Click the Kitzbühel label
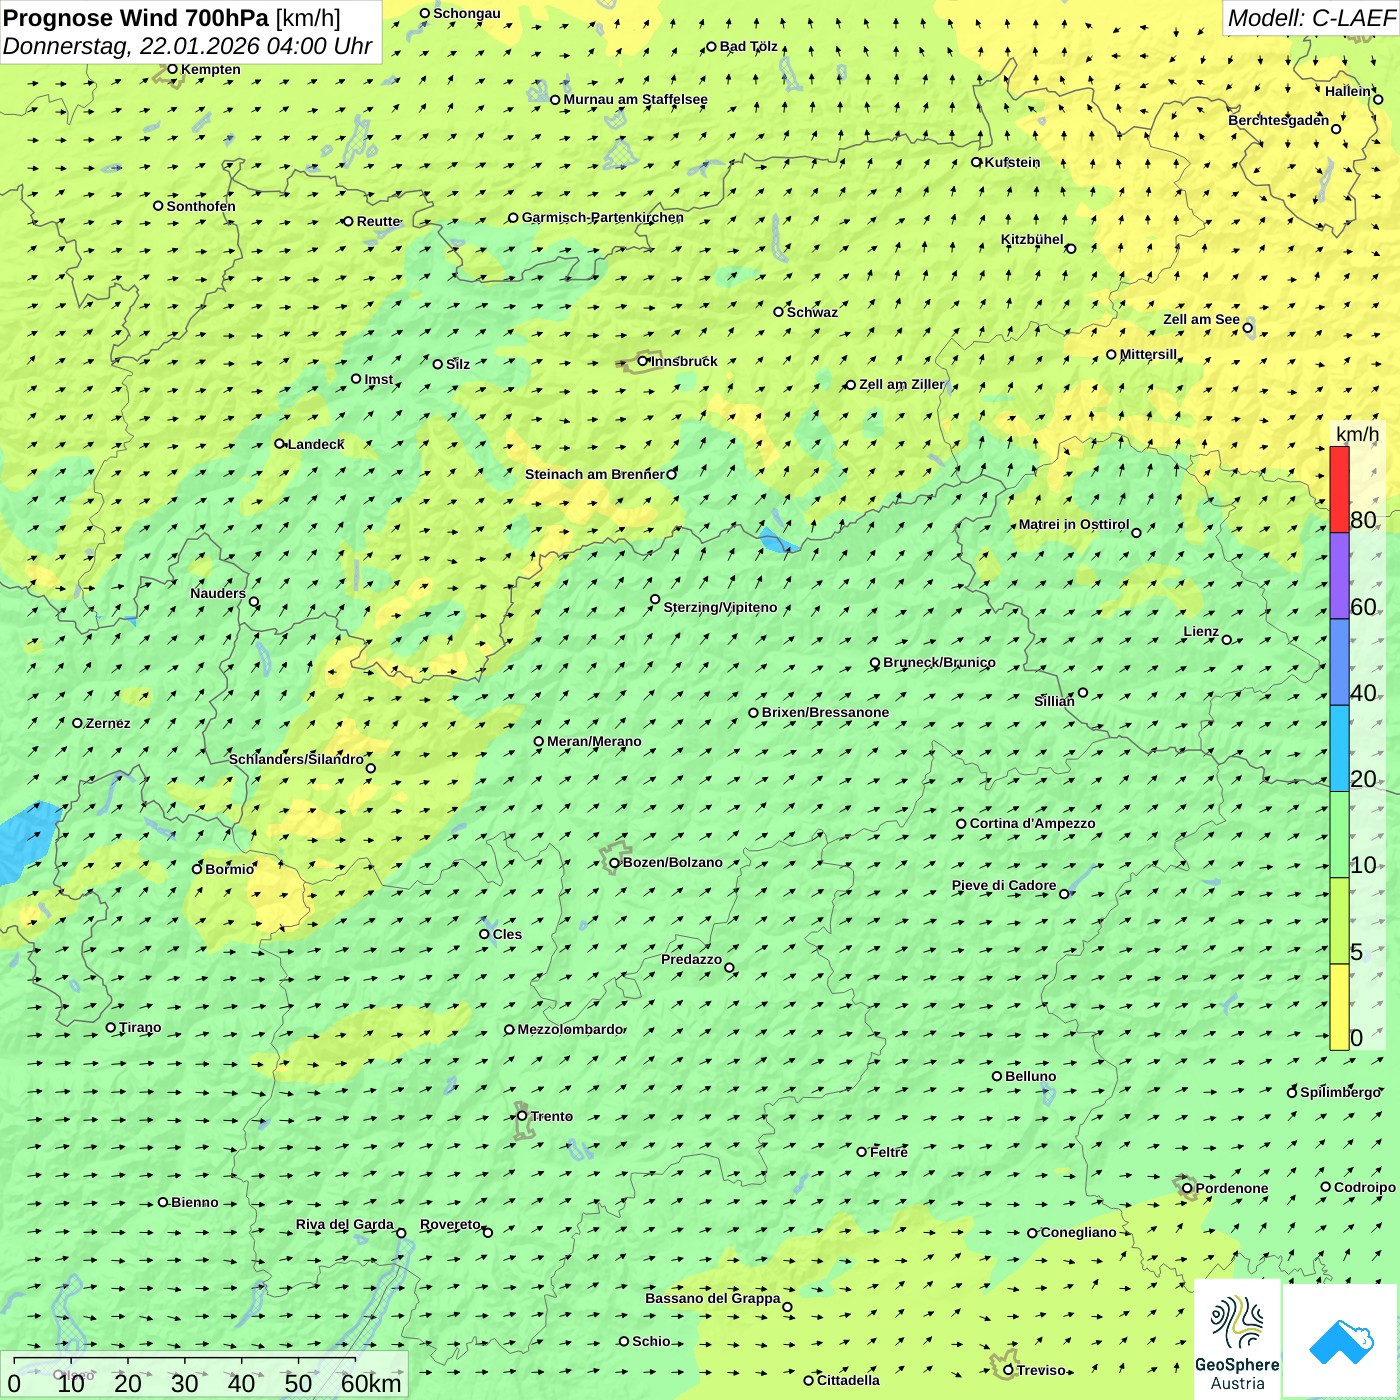 pos(1032,239)
